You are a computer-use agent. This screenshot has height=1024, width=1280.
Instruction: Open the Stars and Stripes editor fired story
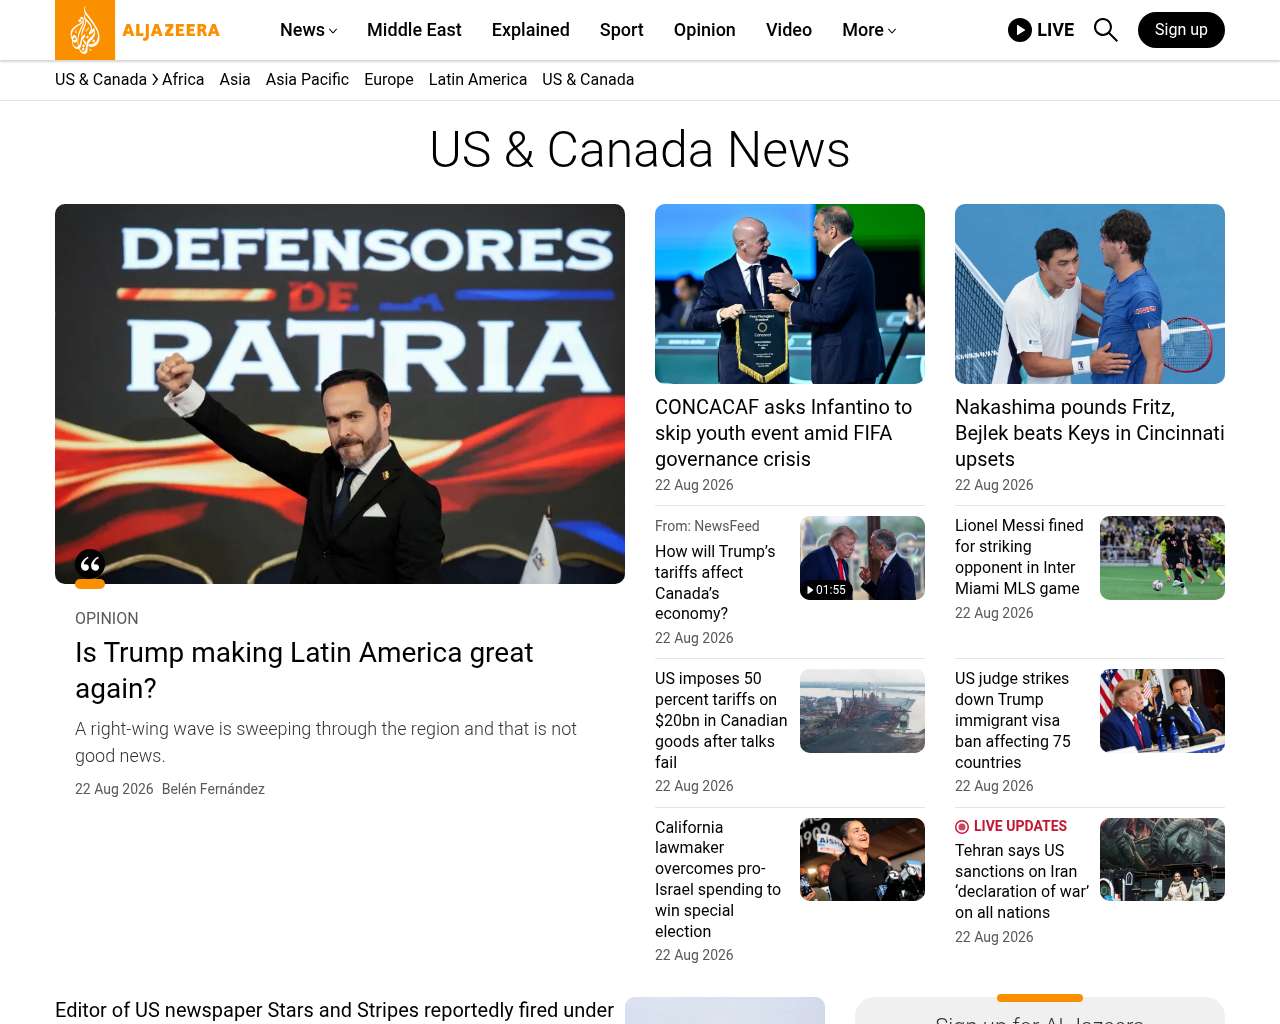click(334, 1010)
